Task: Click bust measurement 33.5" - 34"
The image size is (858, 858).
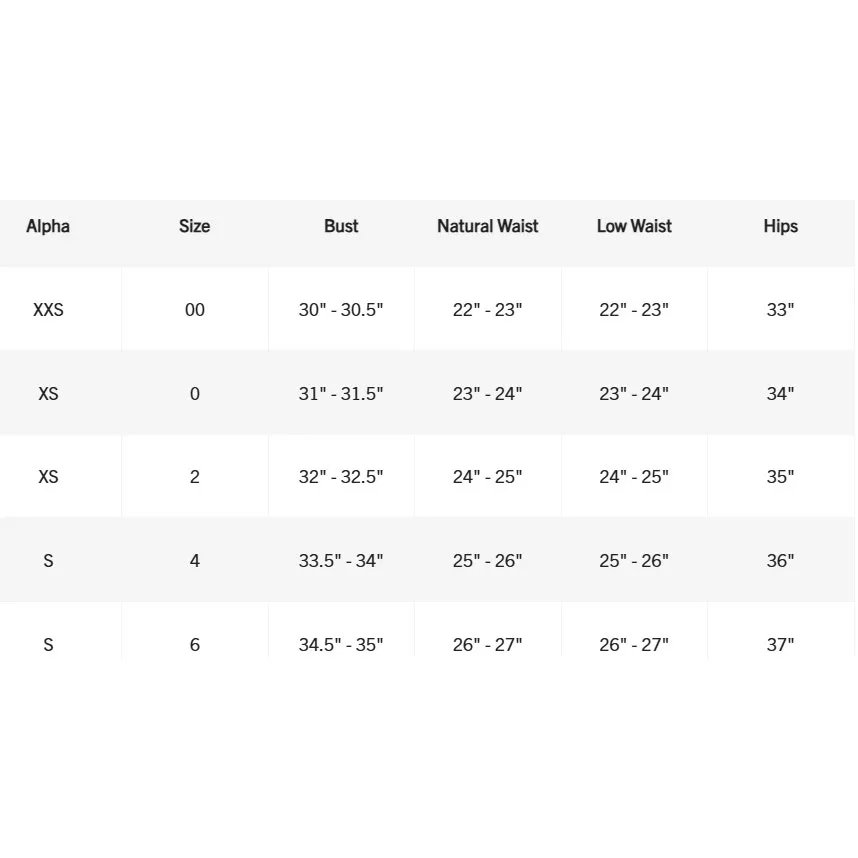Action: click(341, 561)
